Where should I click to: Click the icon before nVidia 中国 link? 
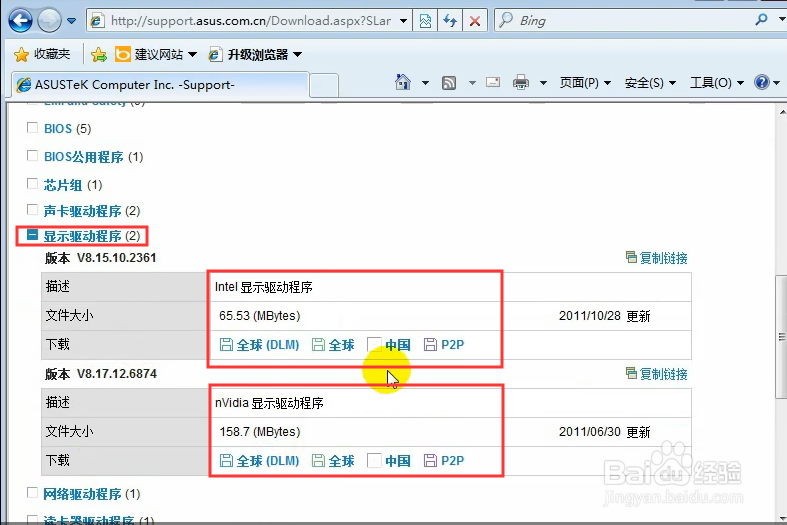(x=374, y=461)
